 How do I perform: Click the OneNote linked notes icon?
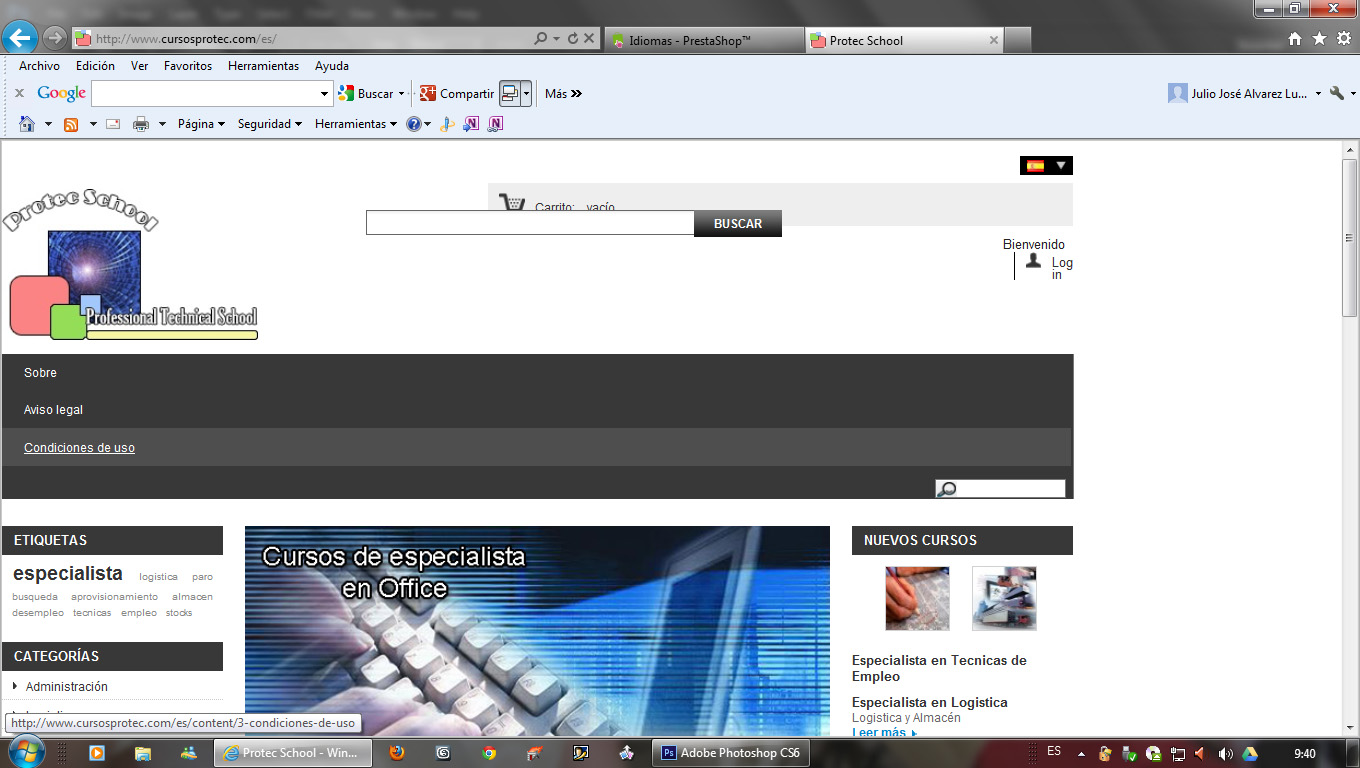click(495, 124)
